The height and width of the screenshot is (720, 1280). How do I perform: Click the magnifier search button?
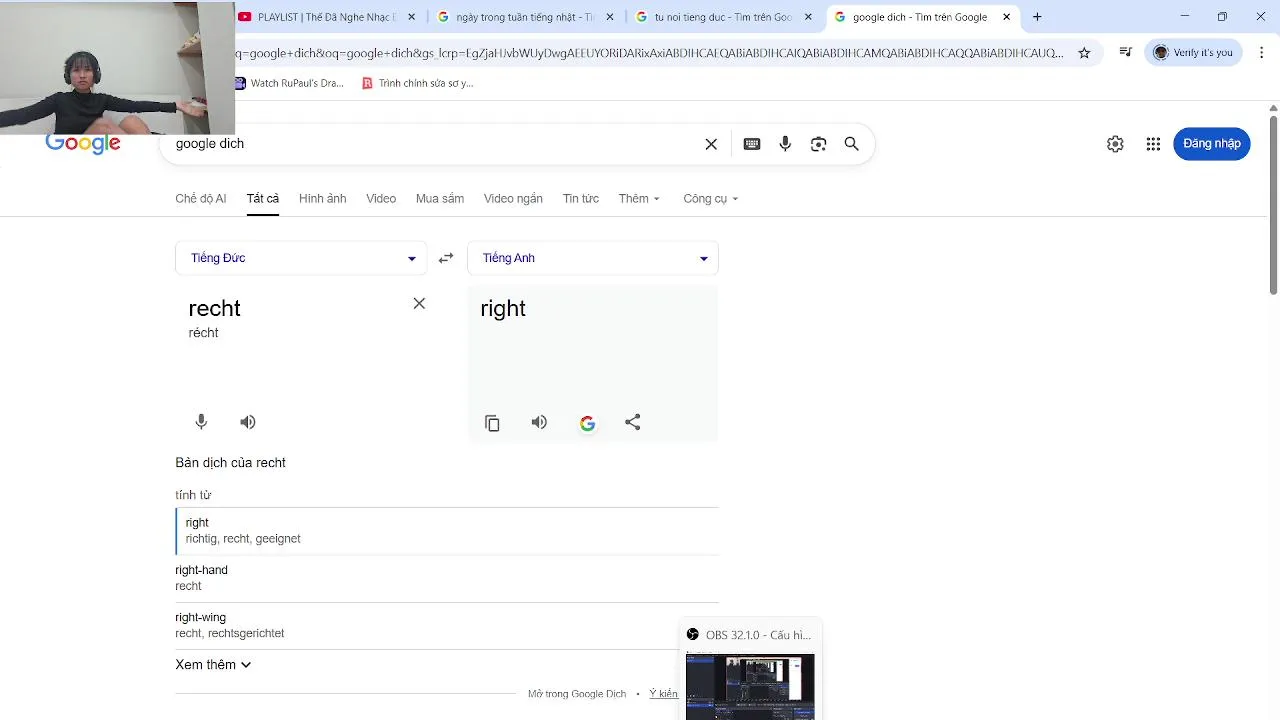pos(852,144)
